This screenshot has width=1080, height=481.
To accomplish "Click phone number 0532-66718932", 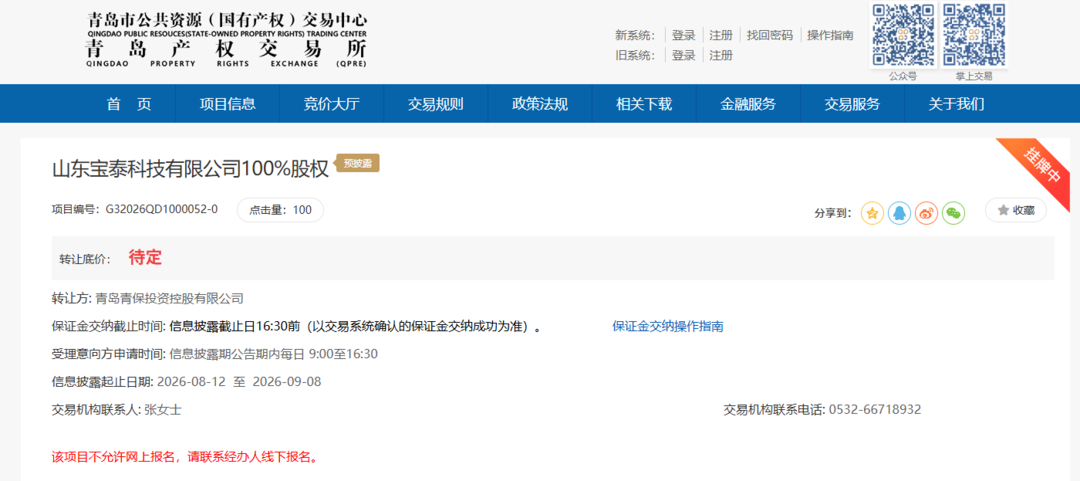I will click(875, 410).
